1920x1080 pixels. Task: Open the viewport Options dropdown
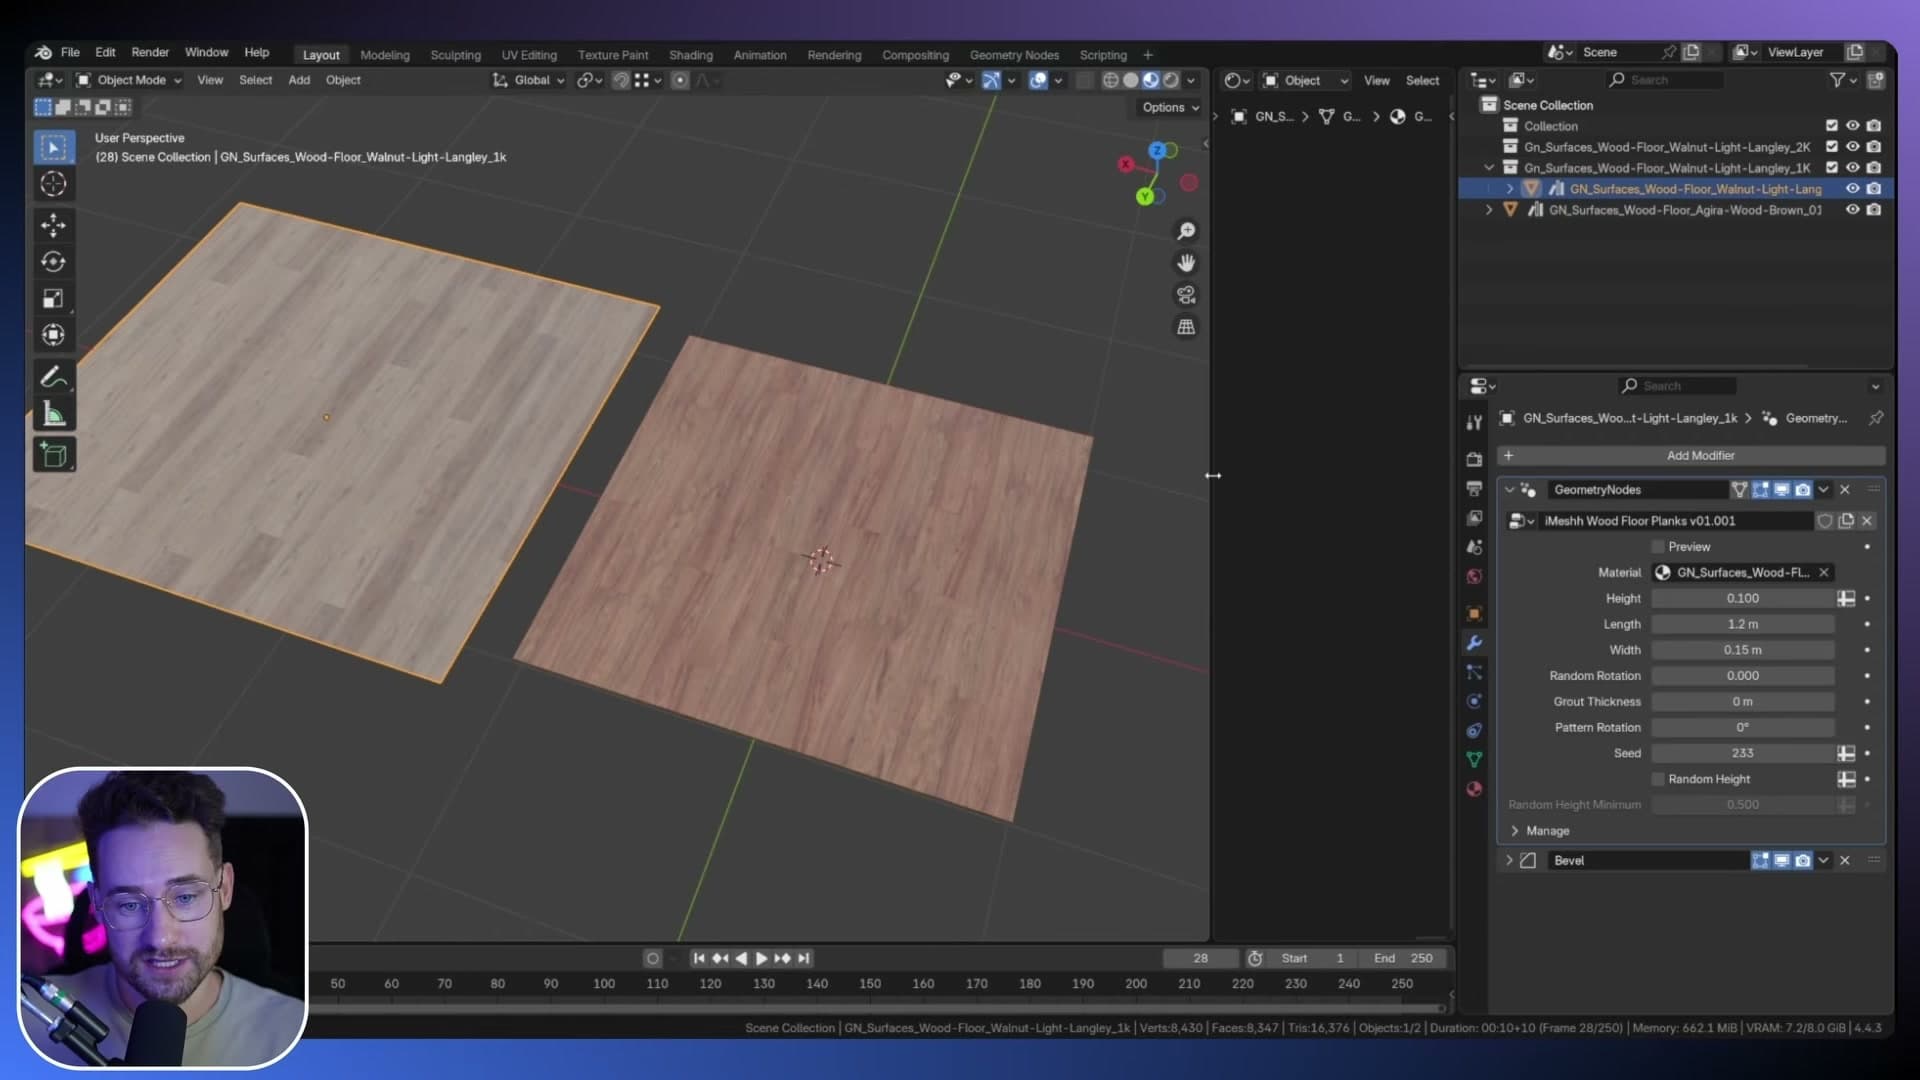click(x=1170, y=108)
